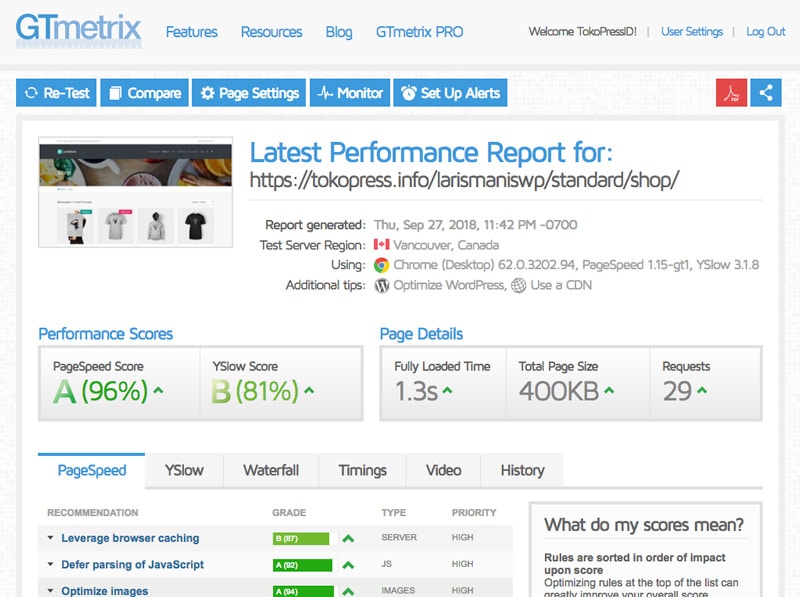Click the Canada flag icon
Image resolution: width=800 pixels, height=597 pixels.
381,244
